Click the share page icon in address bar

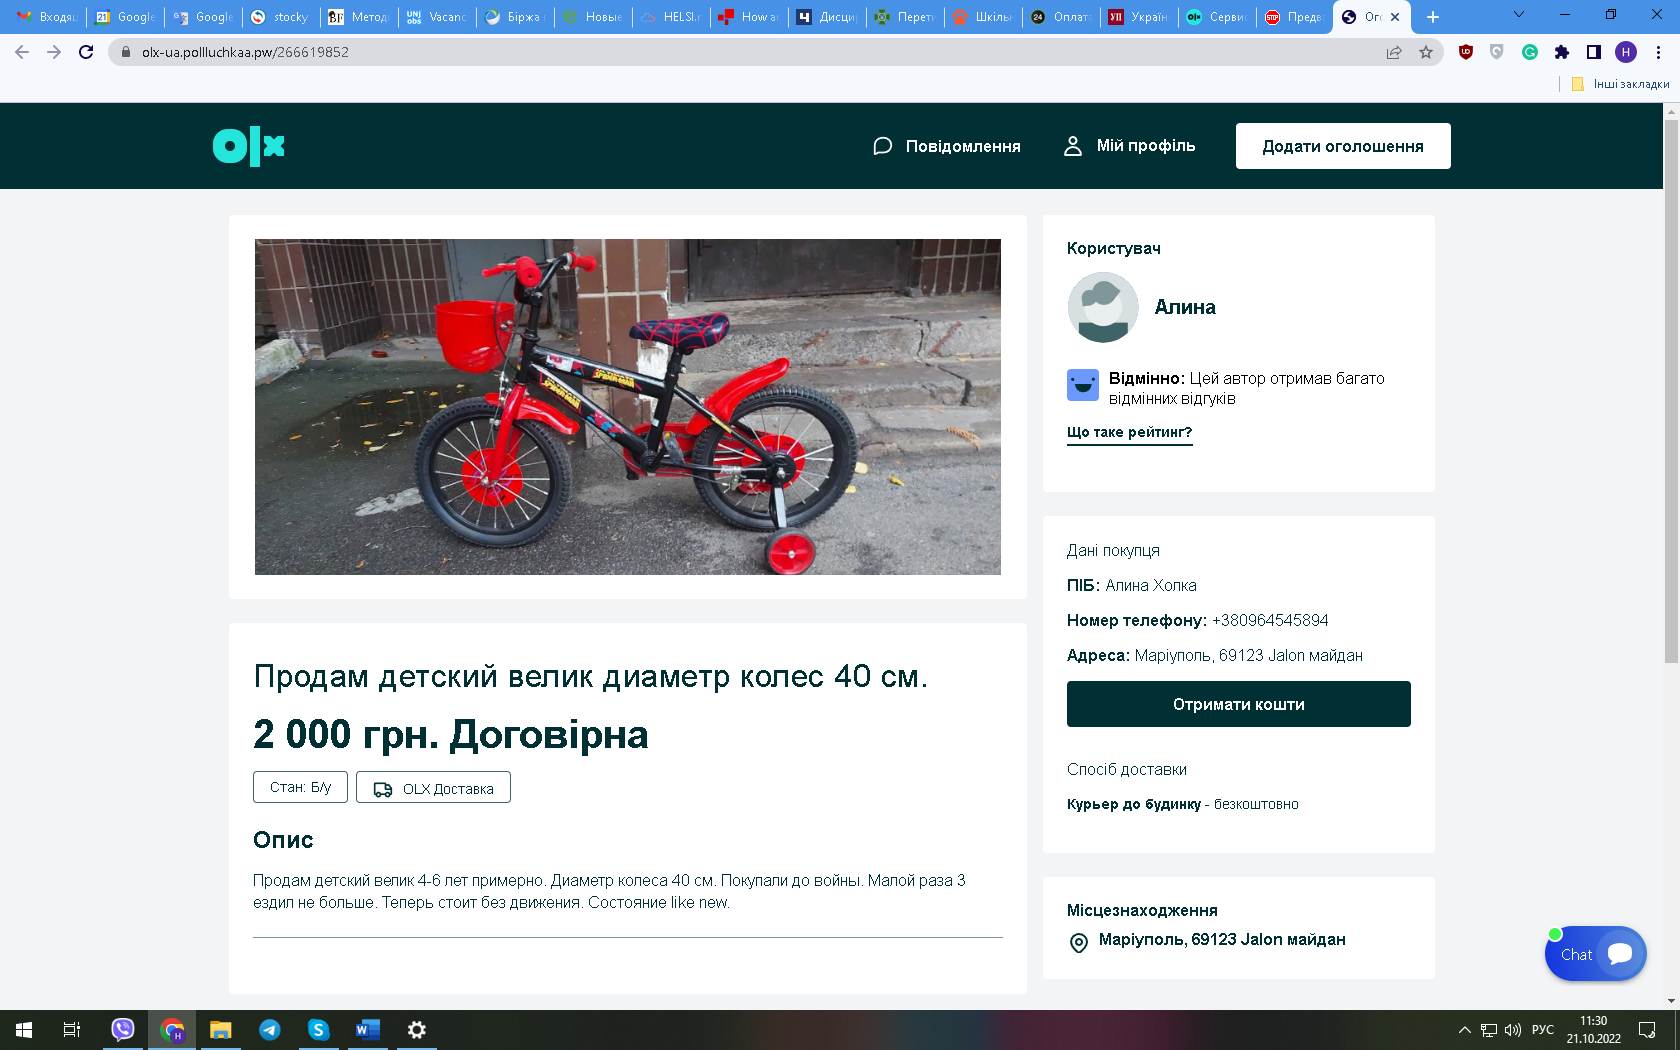coord(1394,52)
